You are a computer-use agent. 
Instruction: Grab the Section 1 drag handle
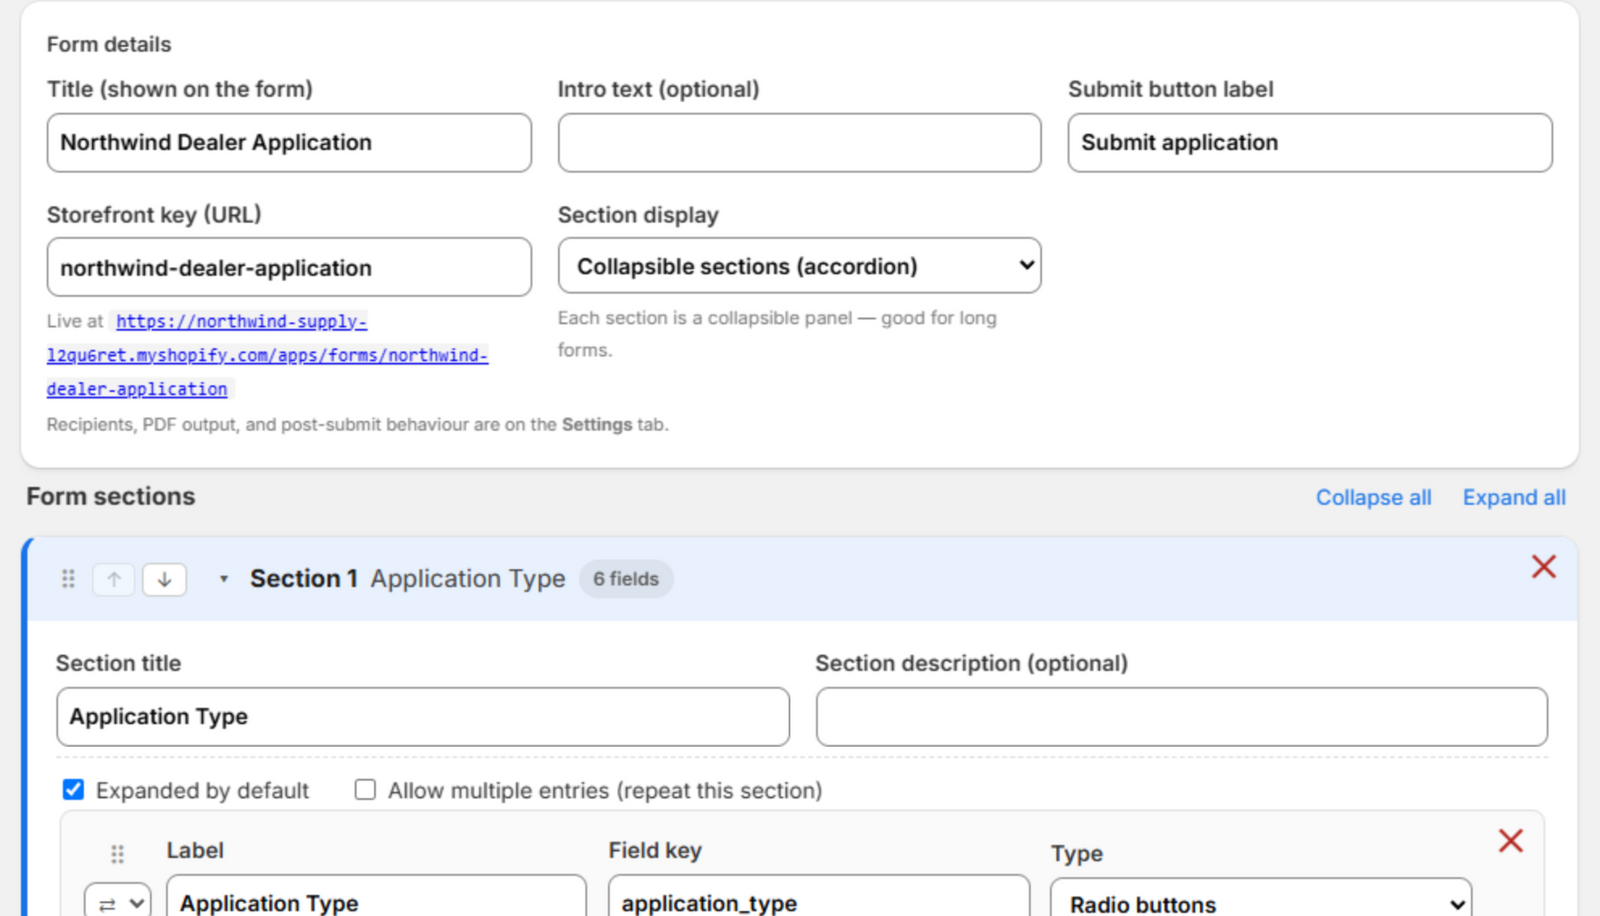68,579
